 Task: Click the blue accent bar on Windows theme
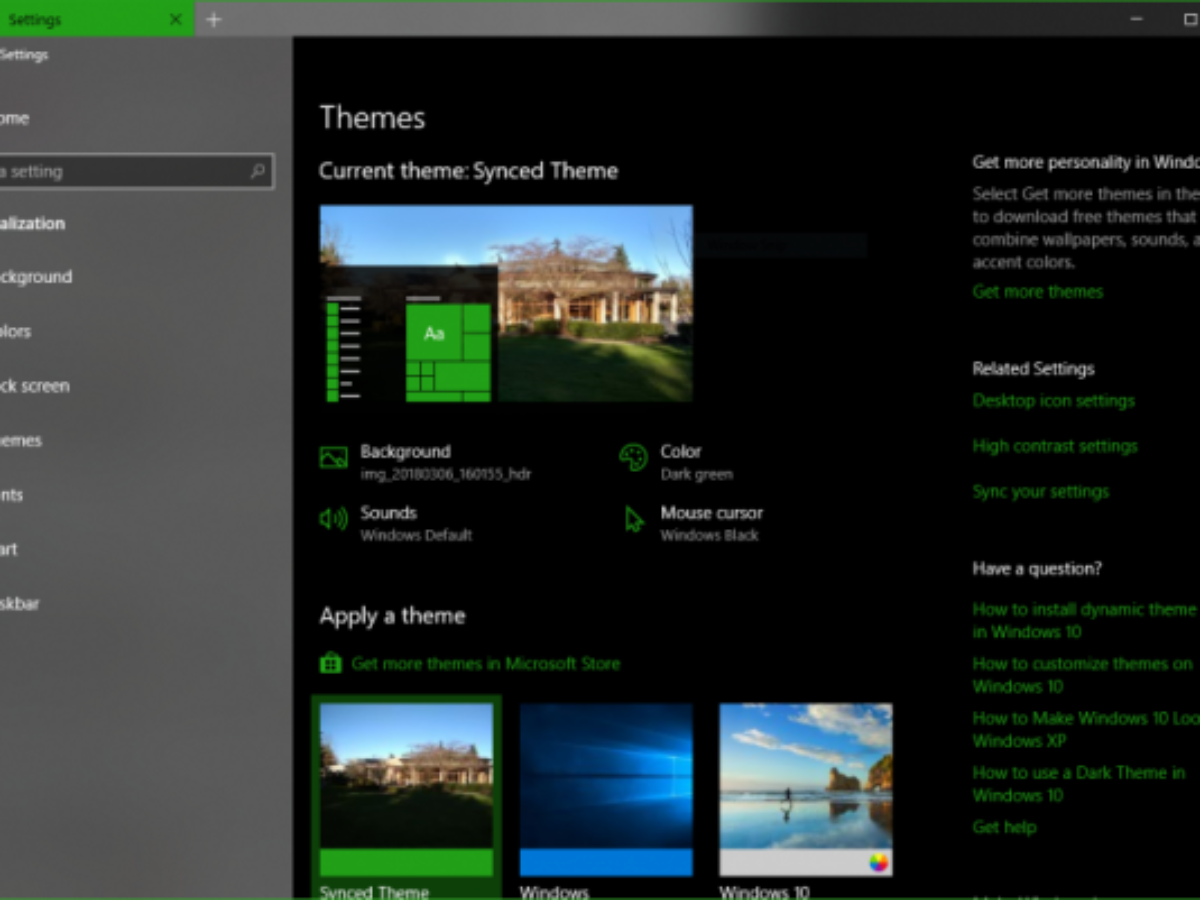click(606, 863)
